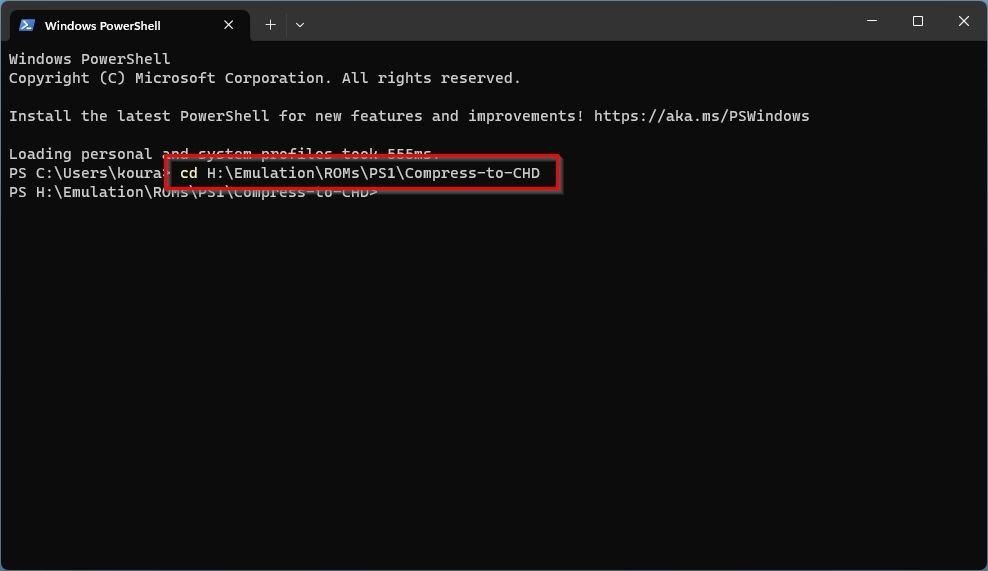Minimize the terminal window
This screenshot has height=571, width=988.
[x=872, y=21]
